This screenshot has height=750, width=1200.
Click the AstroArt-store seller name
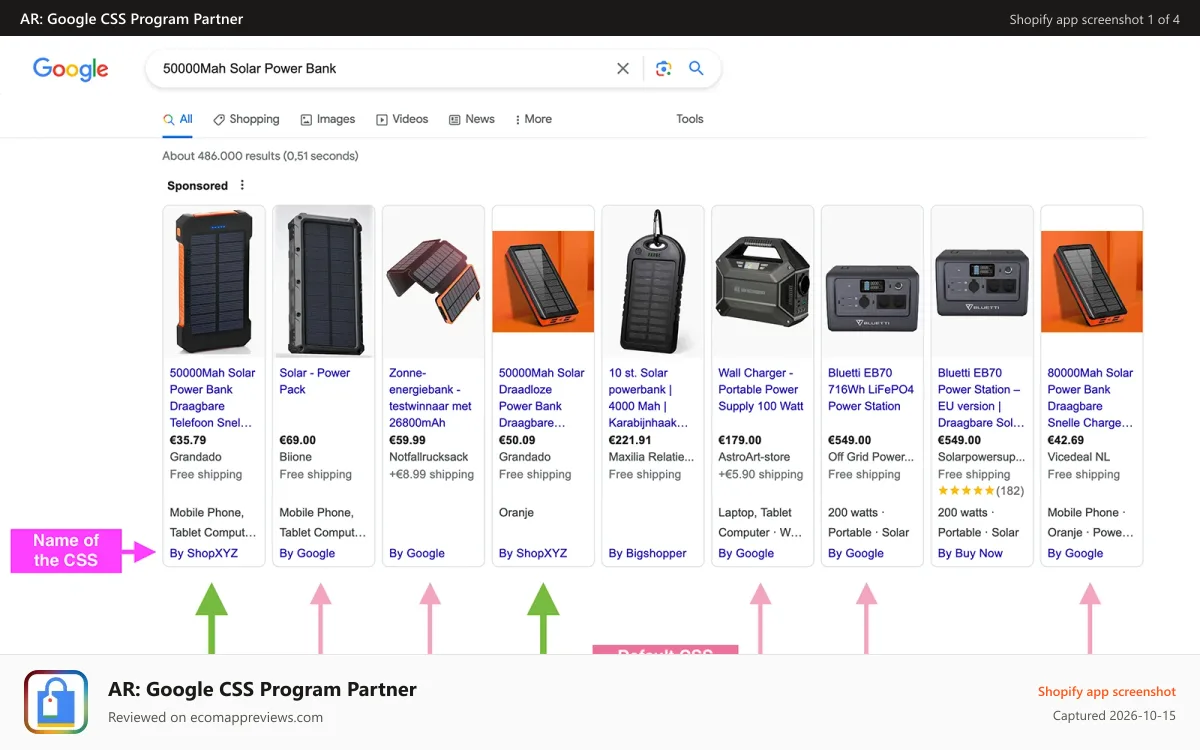[754, 457]
